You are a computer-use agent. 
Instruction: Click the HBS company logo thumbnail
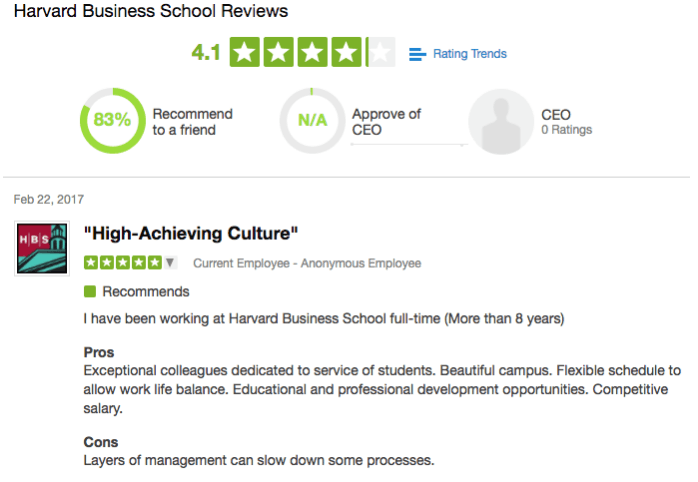(x=43, y=248)
